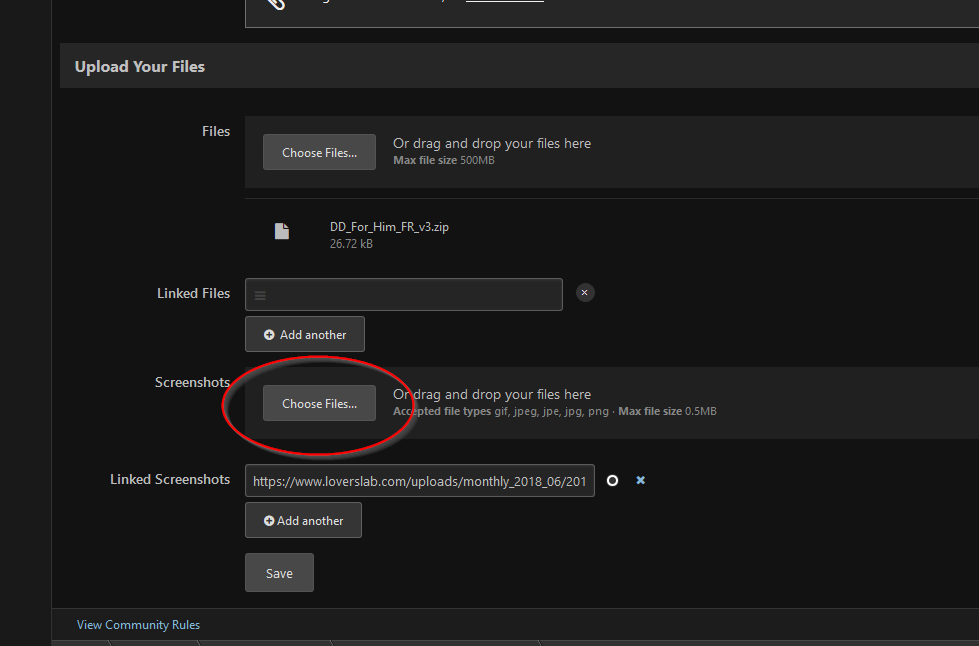Viewport: 979px width, 646px height.
Task: Click the Upload Your Files heading
Action: [140, 67]
